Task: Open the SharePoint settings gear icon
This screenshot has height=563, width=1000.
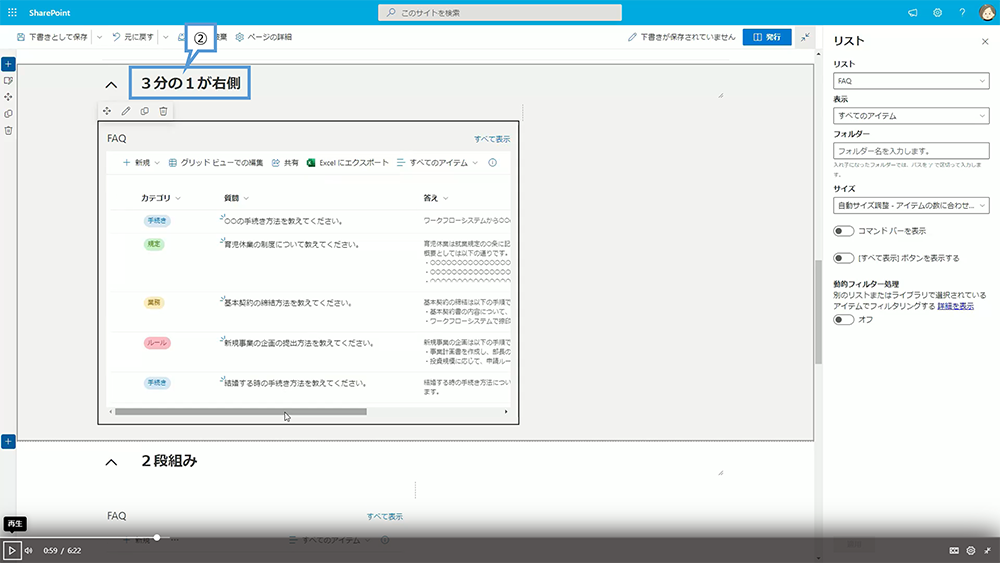Action: point(938,12)
